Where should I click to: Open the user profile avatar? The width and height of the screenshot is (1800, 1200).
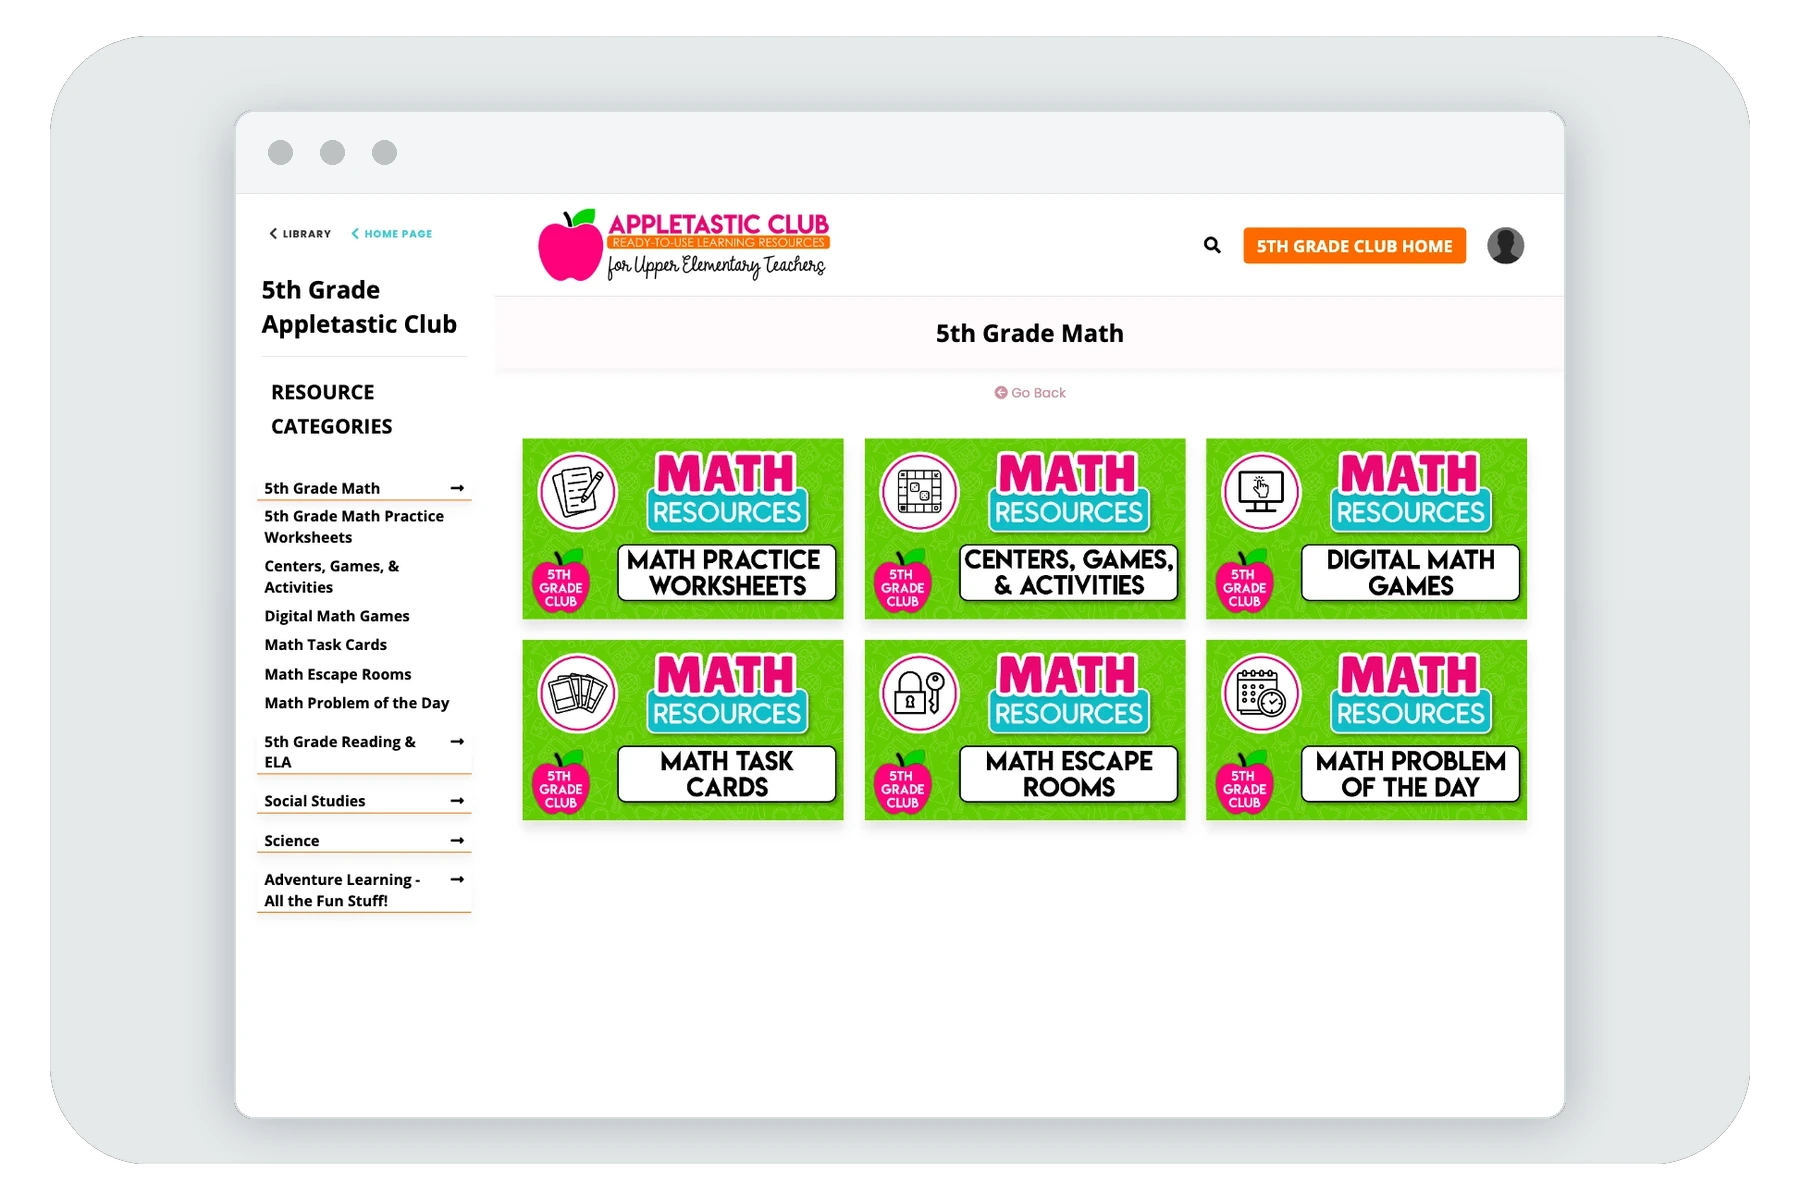tap(1505, 245)
